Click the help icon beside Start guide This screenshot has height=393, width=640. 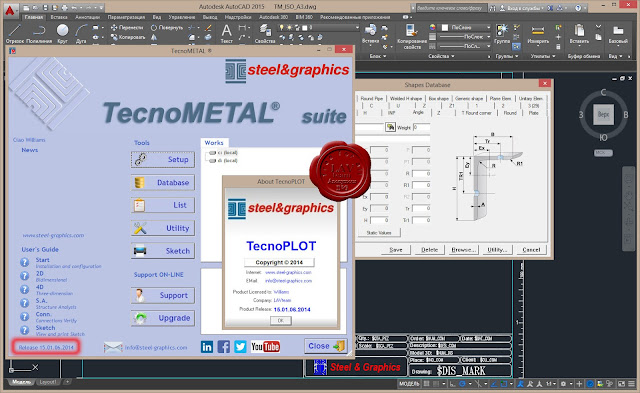(x=24, y=262)
